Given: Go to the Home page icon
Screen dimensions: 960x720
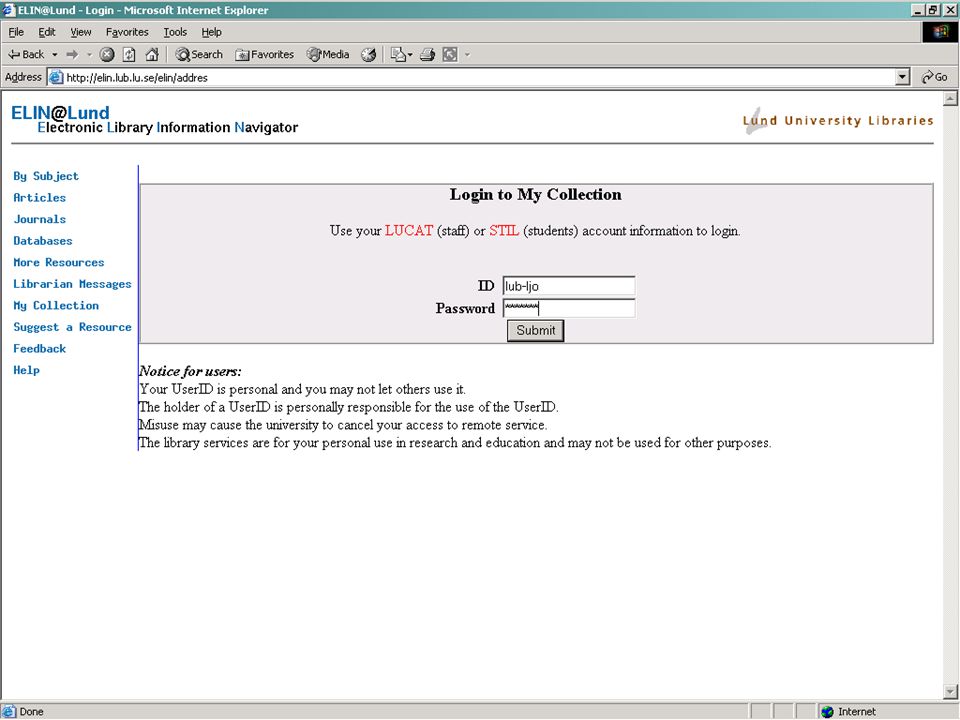Looking at the screenshot, I should click(152, 54).
